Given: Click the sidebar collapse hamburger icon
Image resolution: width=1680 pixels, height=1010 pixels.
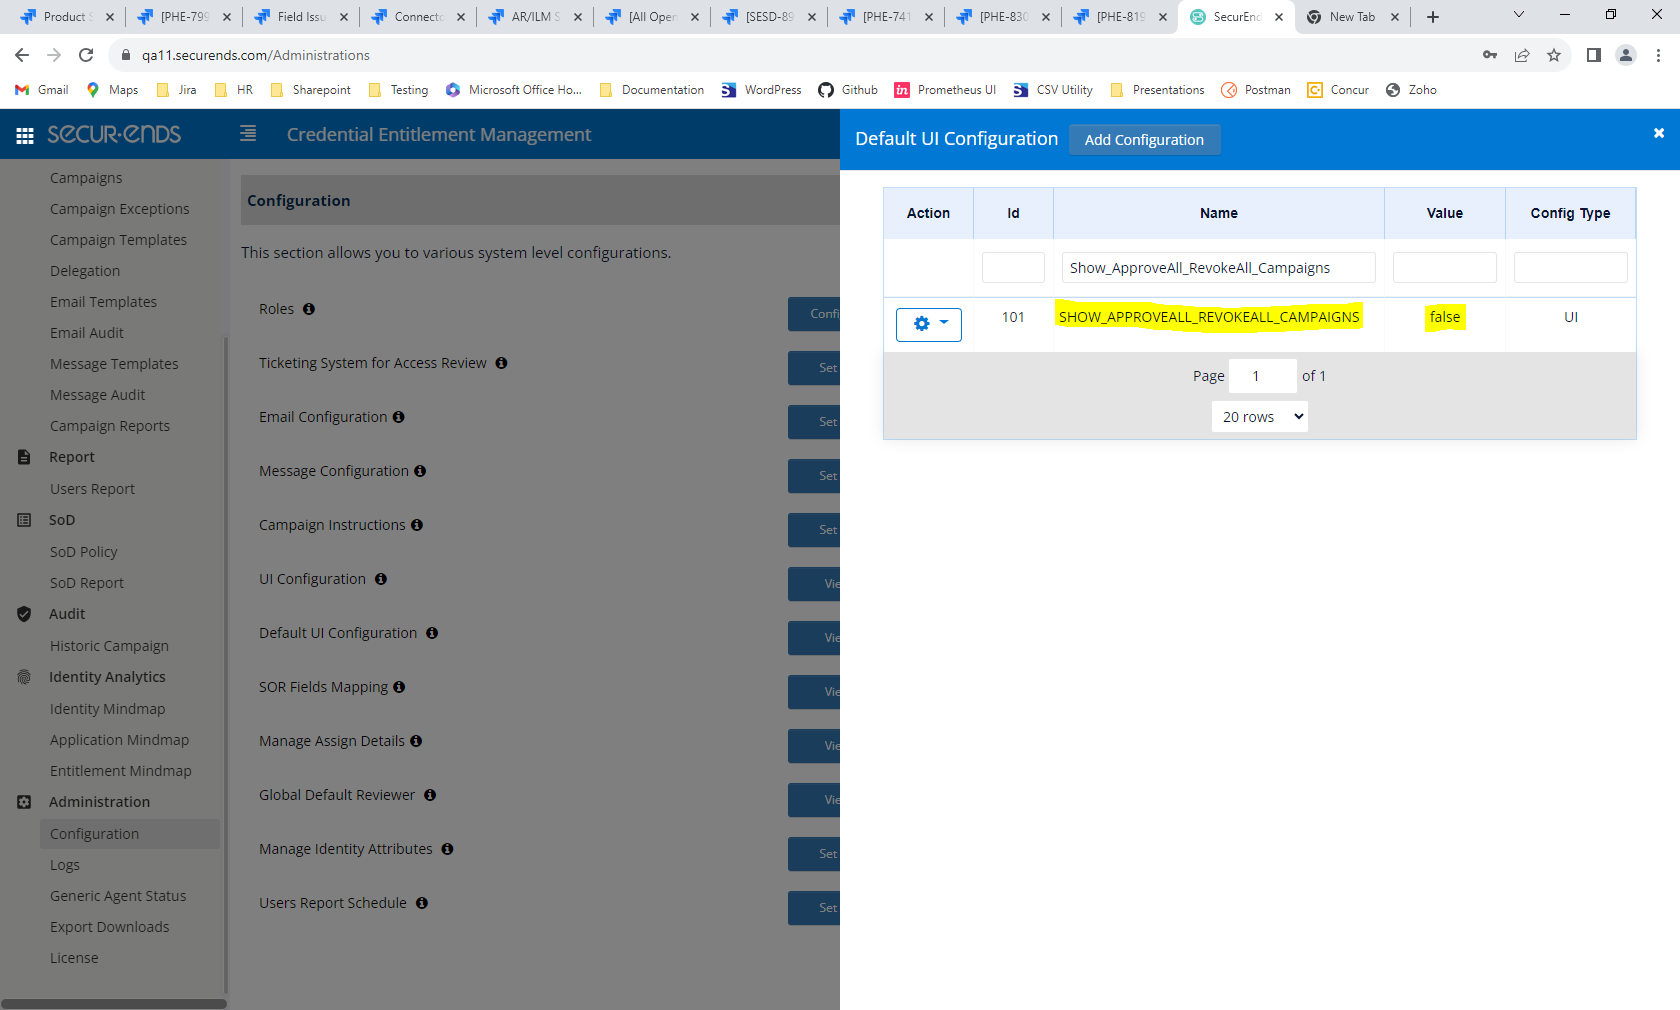Looking at the screenshot, I should 247,133.
